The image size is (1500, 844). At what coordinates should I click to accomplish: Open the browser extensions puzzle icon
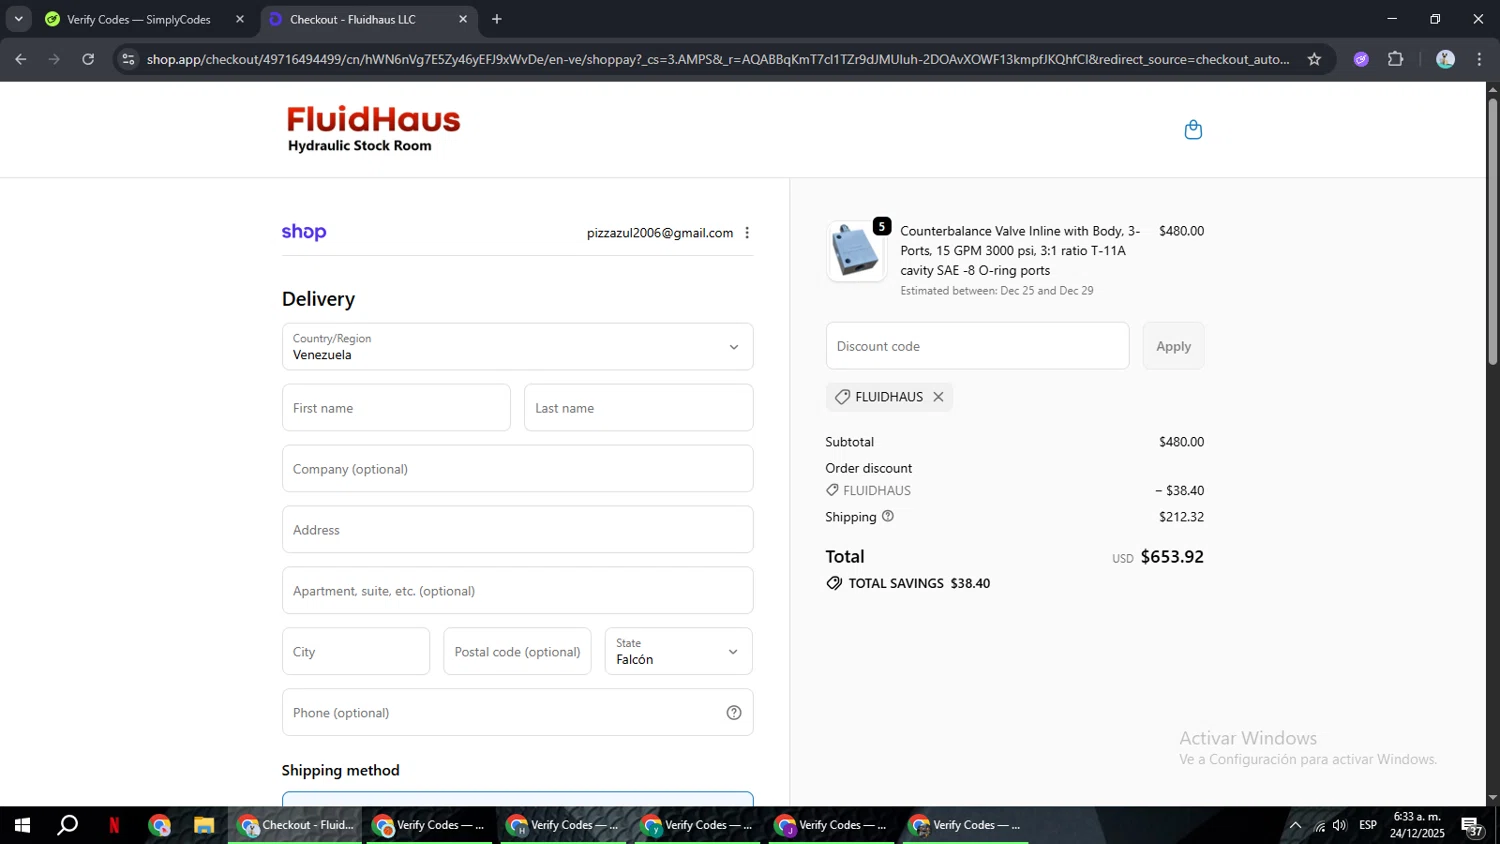[1396, 59]
